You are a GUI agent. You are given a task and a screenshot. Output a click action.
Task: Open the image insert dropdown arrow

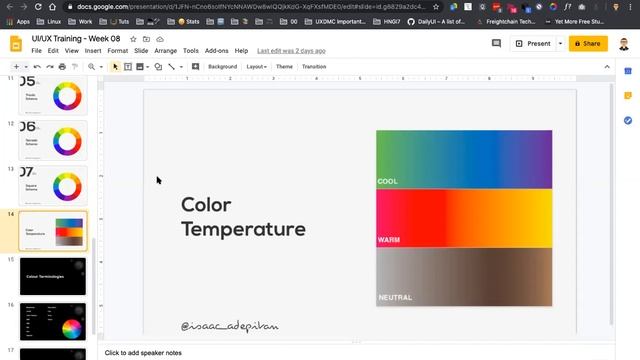[x=147, y=67]
